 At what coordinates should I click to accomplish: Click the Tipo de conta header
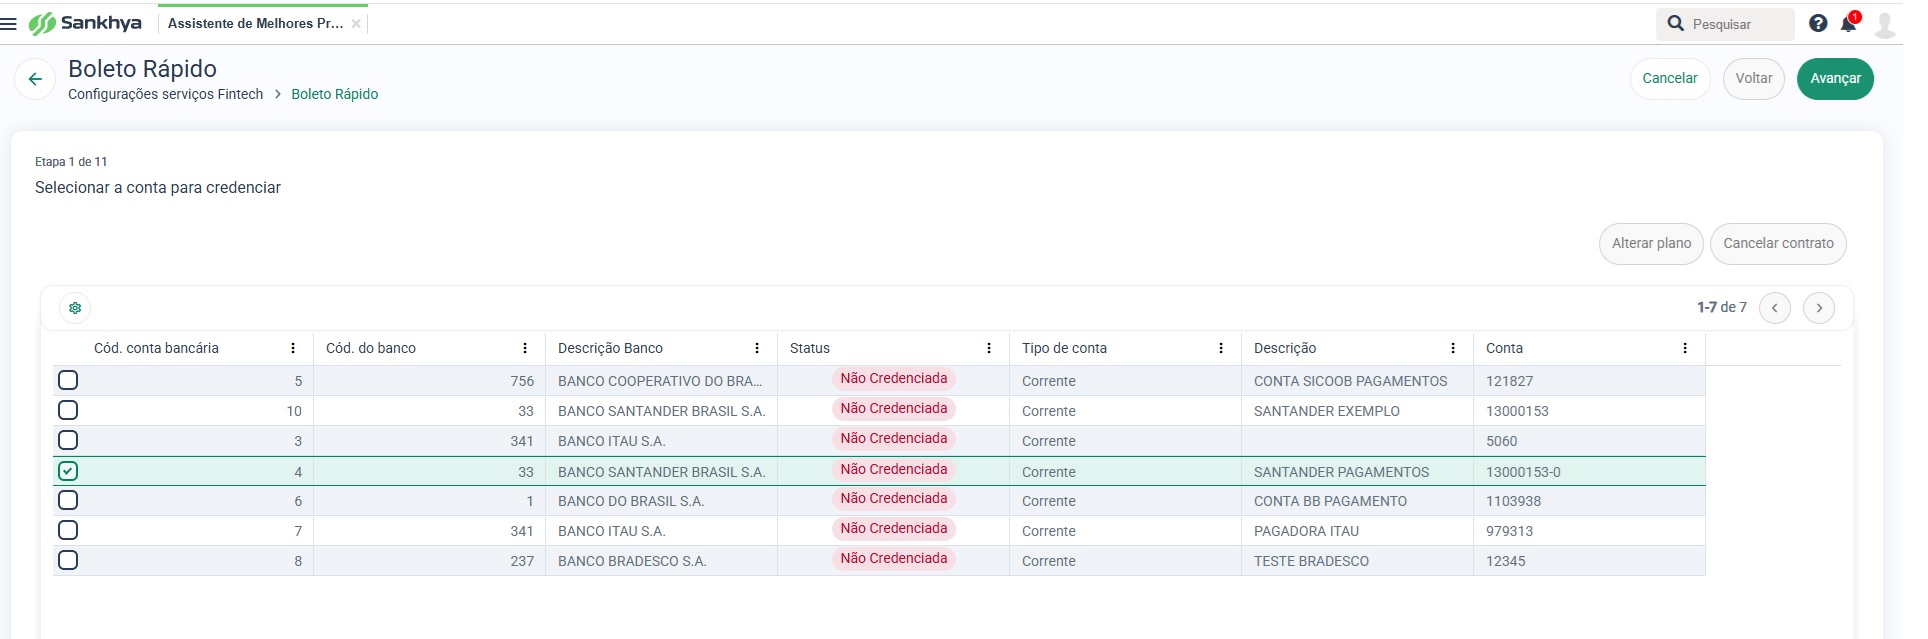pyautogui.click(x=1064, y=348)
